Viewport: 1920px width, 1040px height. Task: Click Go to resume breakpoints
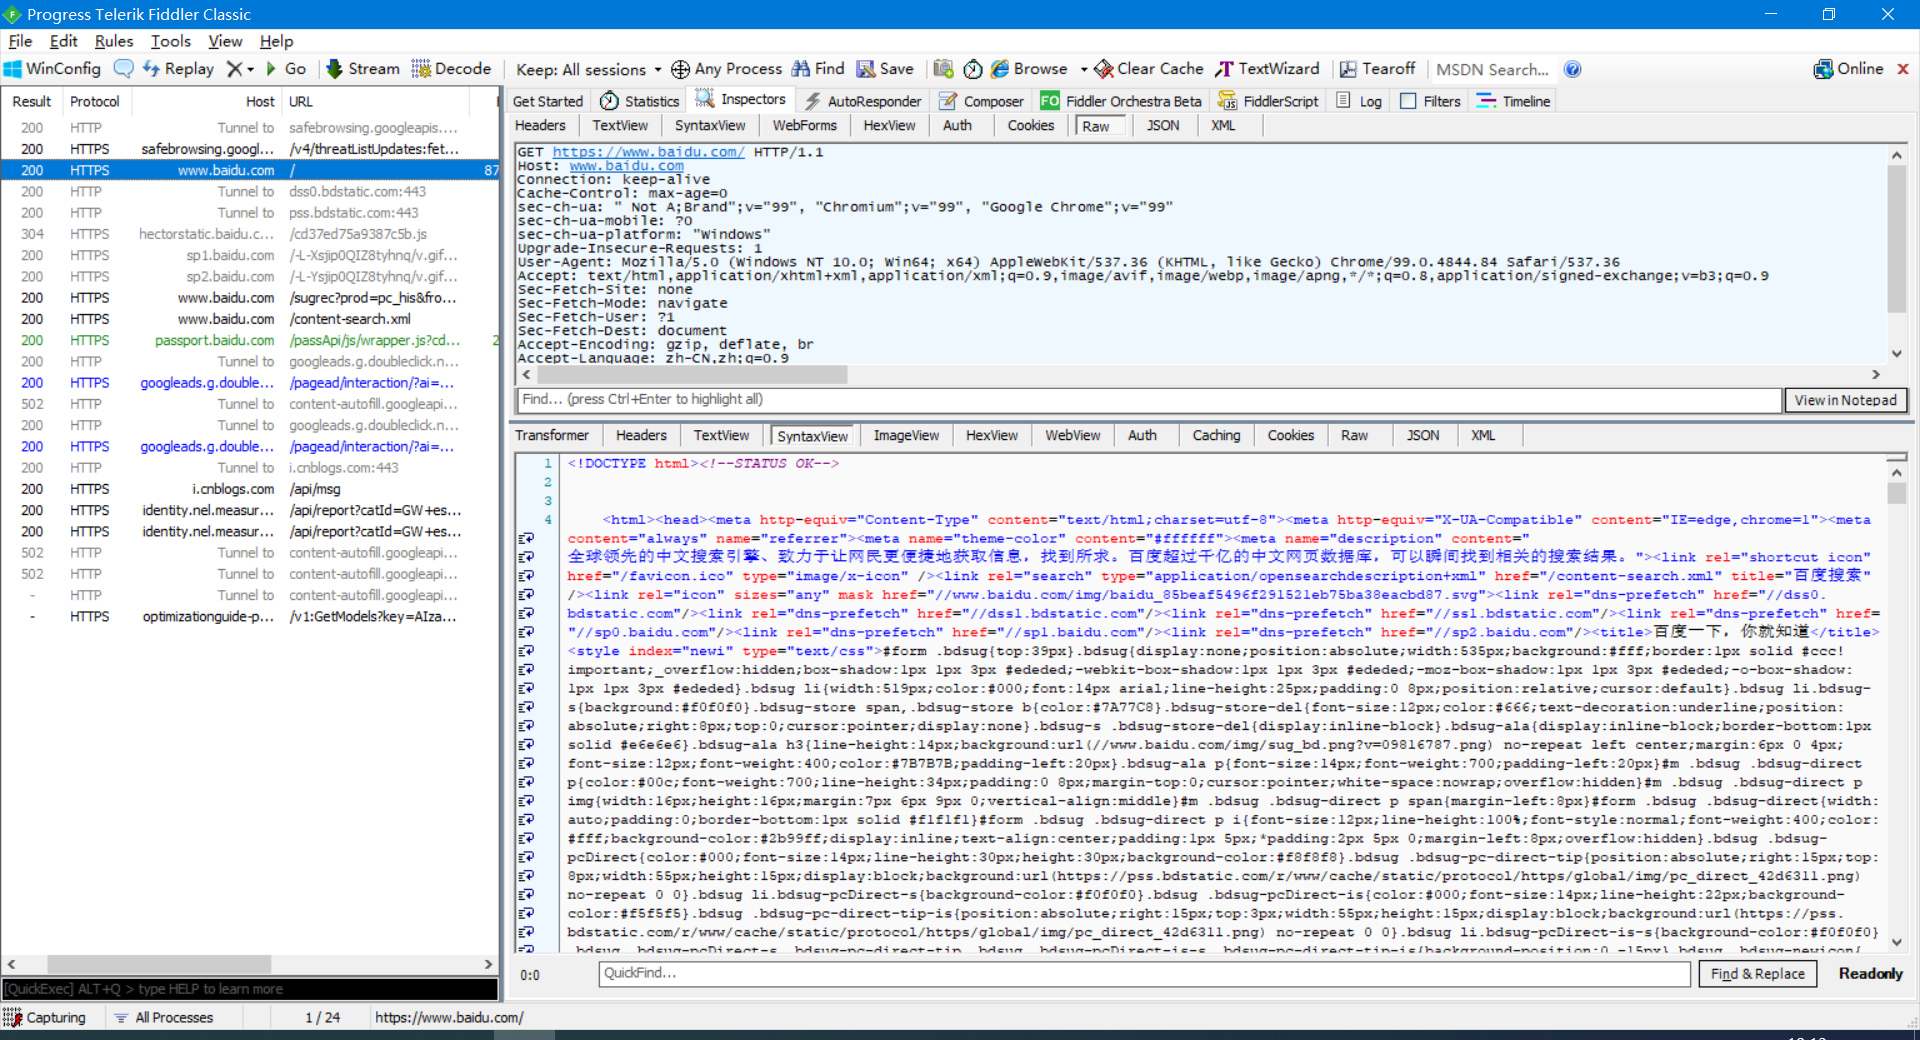(x=285, y=69)
